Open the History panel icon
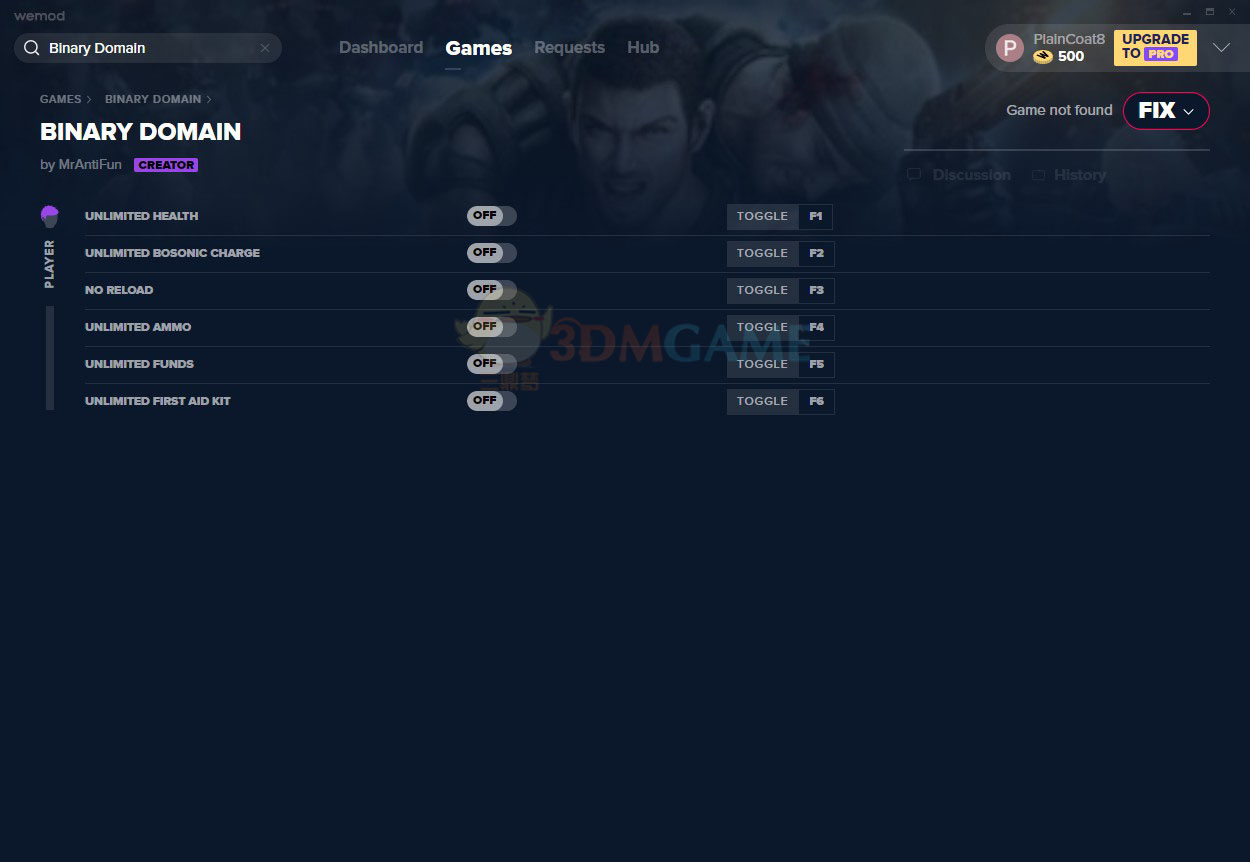The height and width of the screenshot is (862, 1250). click(1039, 175)
